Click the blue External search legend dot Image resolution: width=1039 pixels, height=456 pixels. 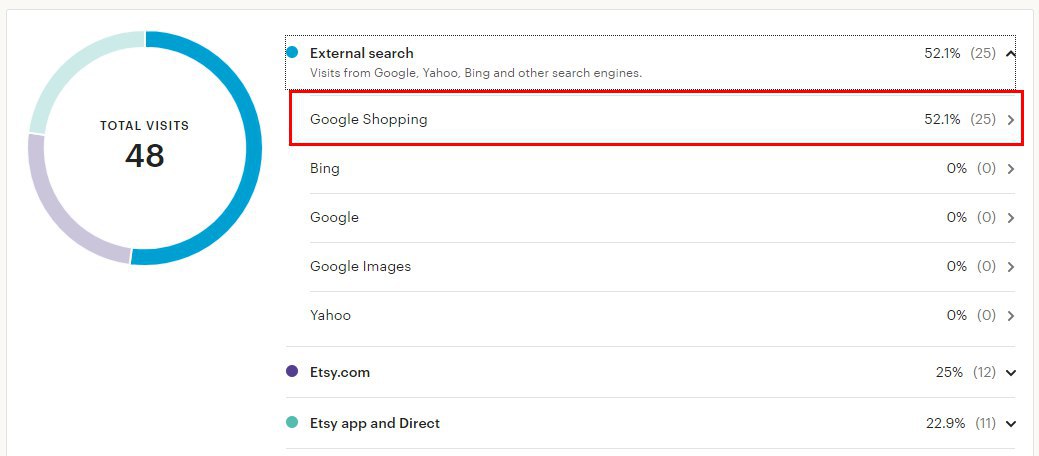coord(292,52)
